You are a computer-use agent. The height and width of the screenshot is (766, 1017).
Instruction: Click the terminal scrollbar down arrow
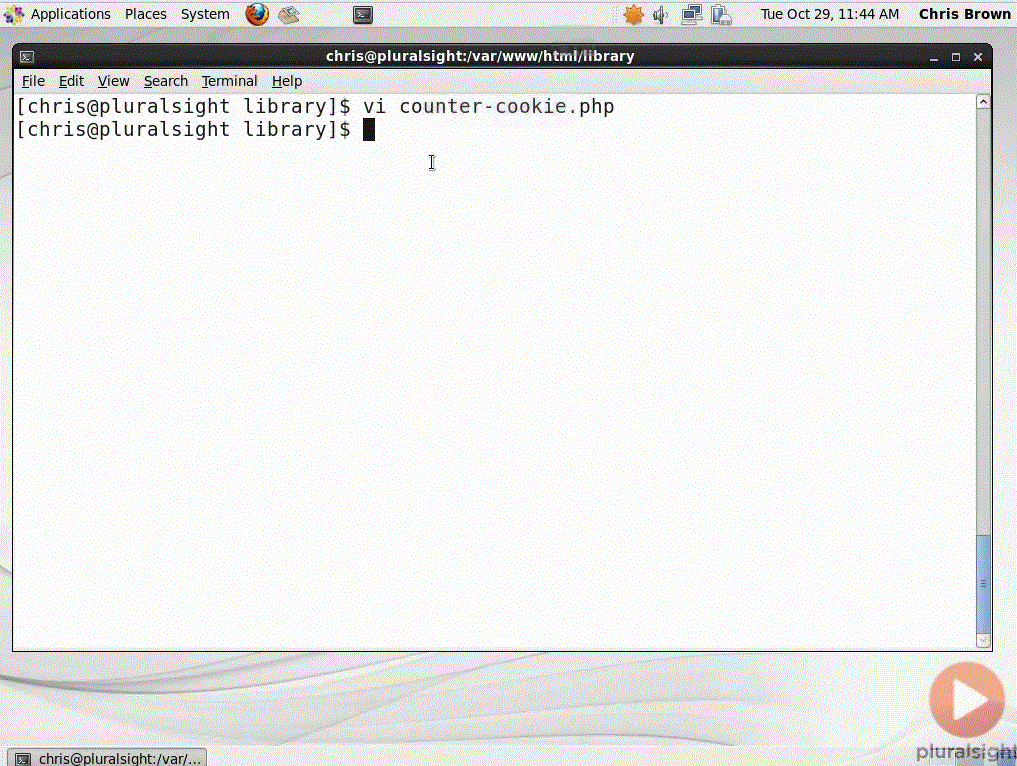tap(983, 641)
